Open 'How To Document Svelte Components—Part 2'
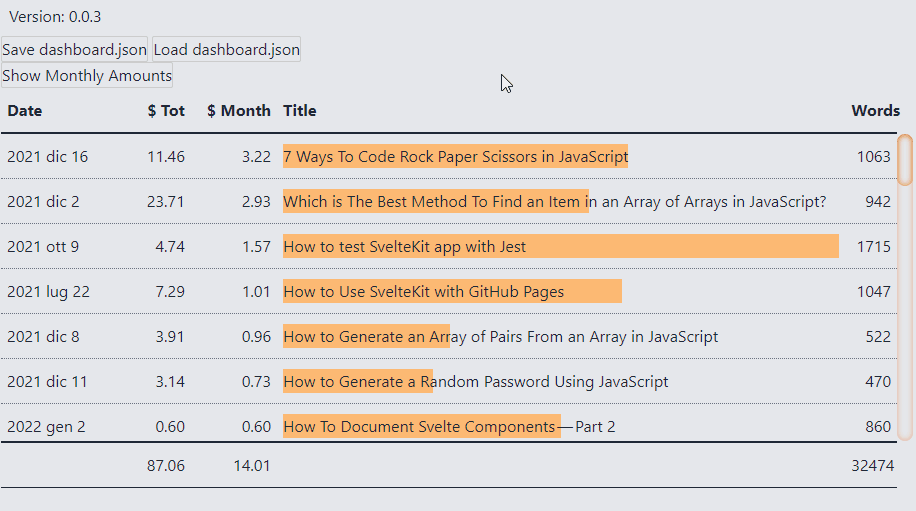 449,426
